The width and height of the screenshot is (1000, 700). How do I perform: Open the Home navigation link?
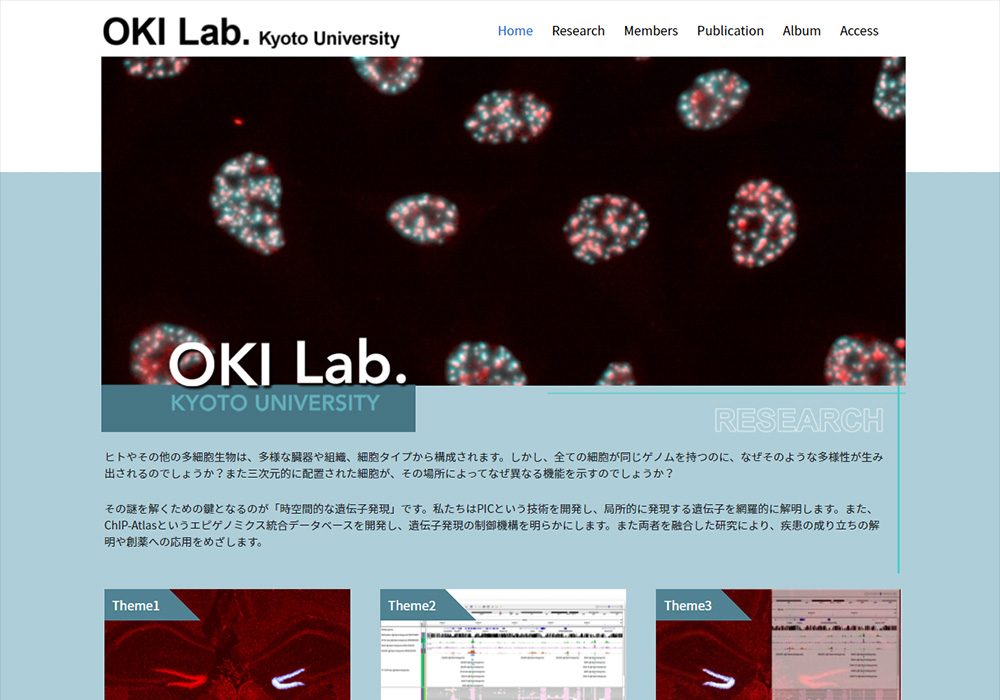(515, 31)
